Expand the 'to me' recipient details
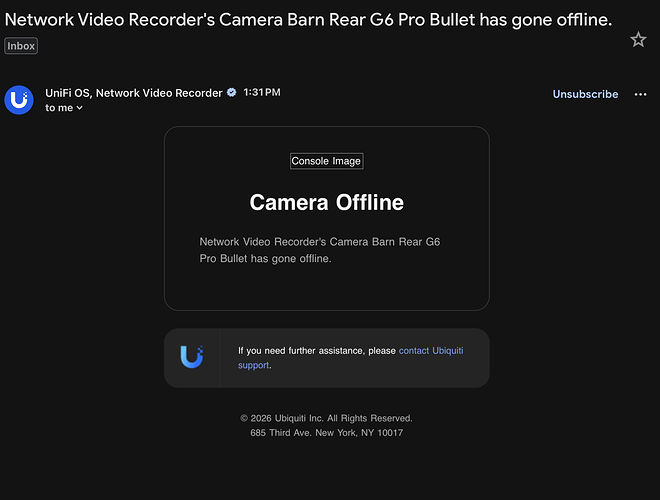Viewport: 660px width, 500px height. [x=64, y=108]
